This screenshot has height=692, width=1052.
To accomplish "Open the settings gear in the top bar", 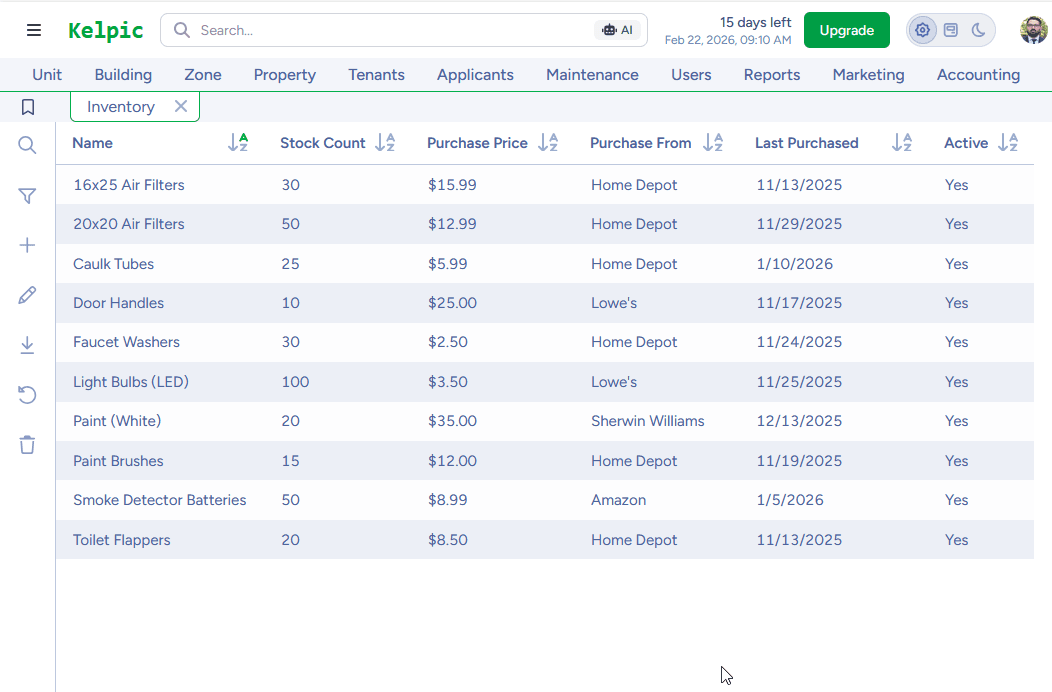I will click(x=922, y=30).
